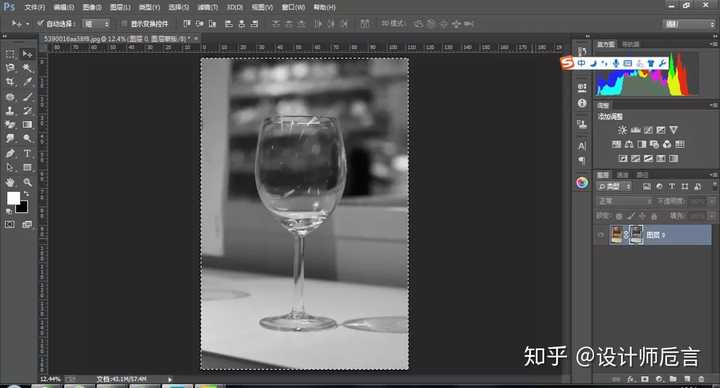
Task: Toggle lock image pixels brush icon
Action: click(631, 216)
